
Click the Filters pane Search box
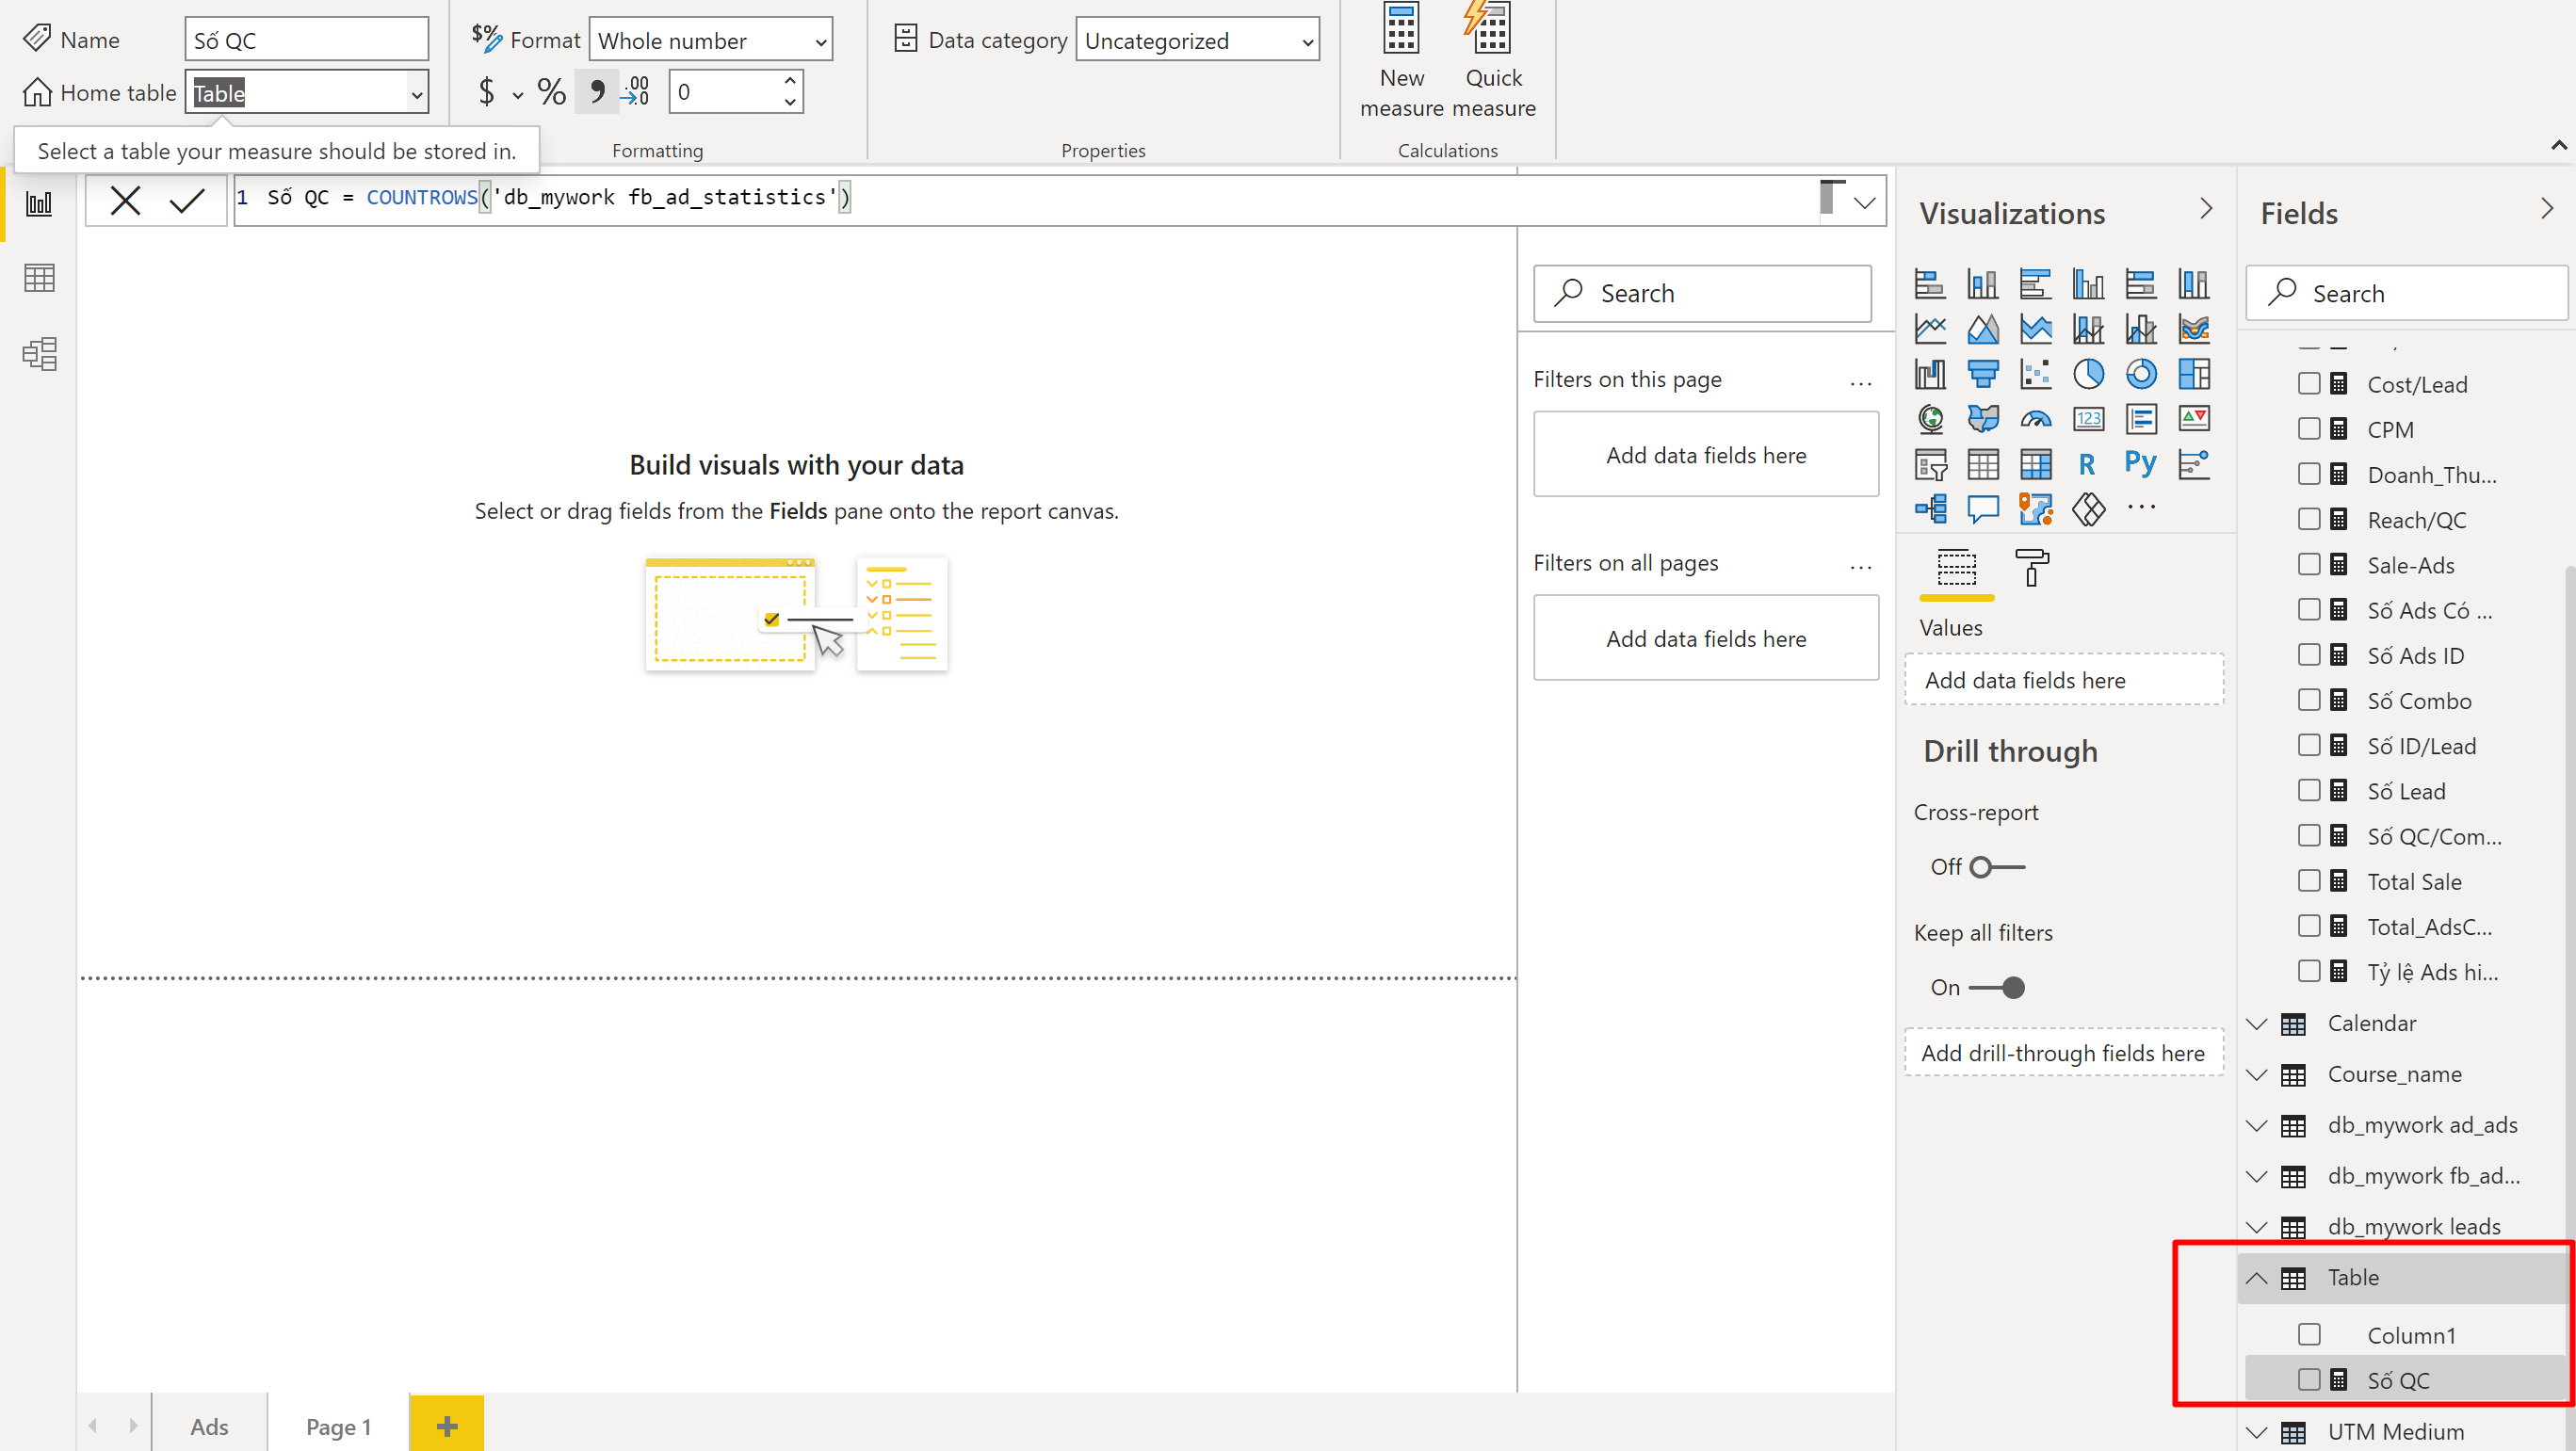(1702, 293)
